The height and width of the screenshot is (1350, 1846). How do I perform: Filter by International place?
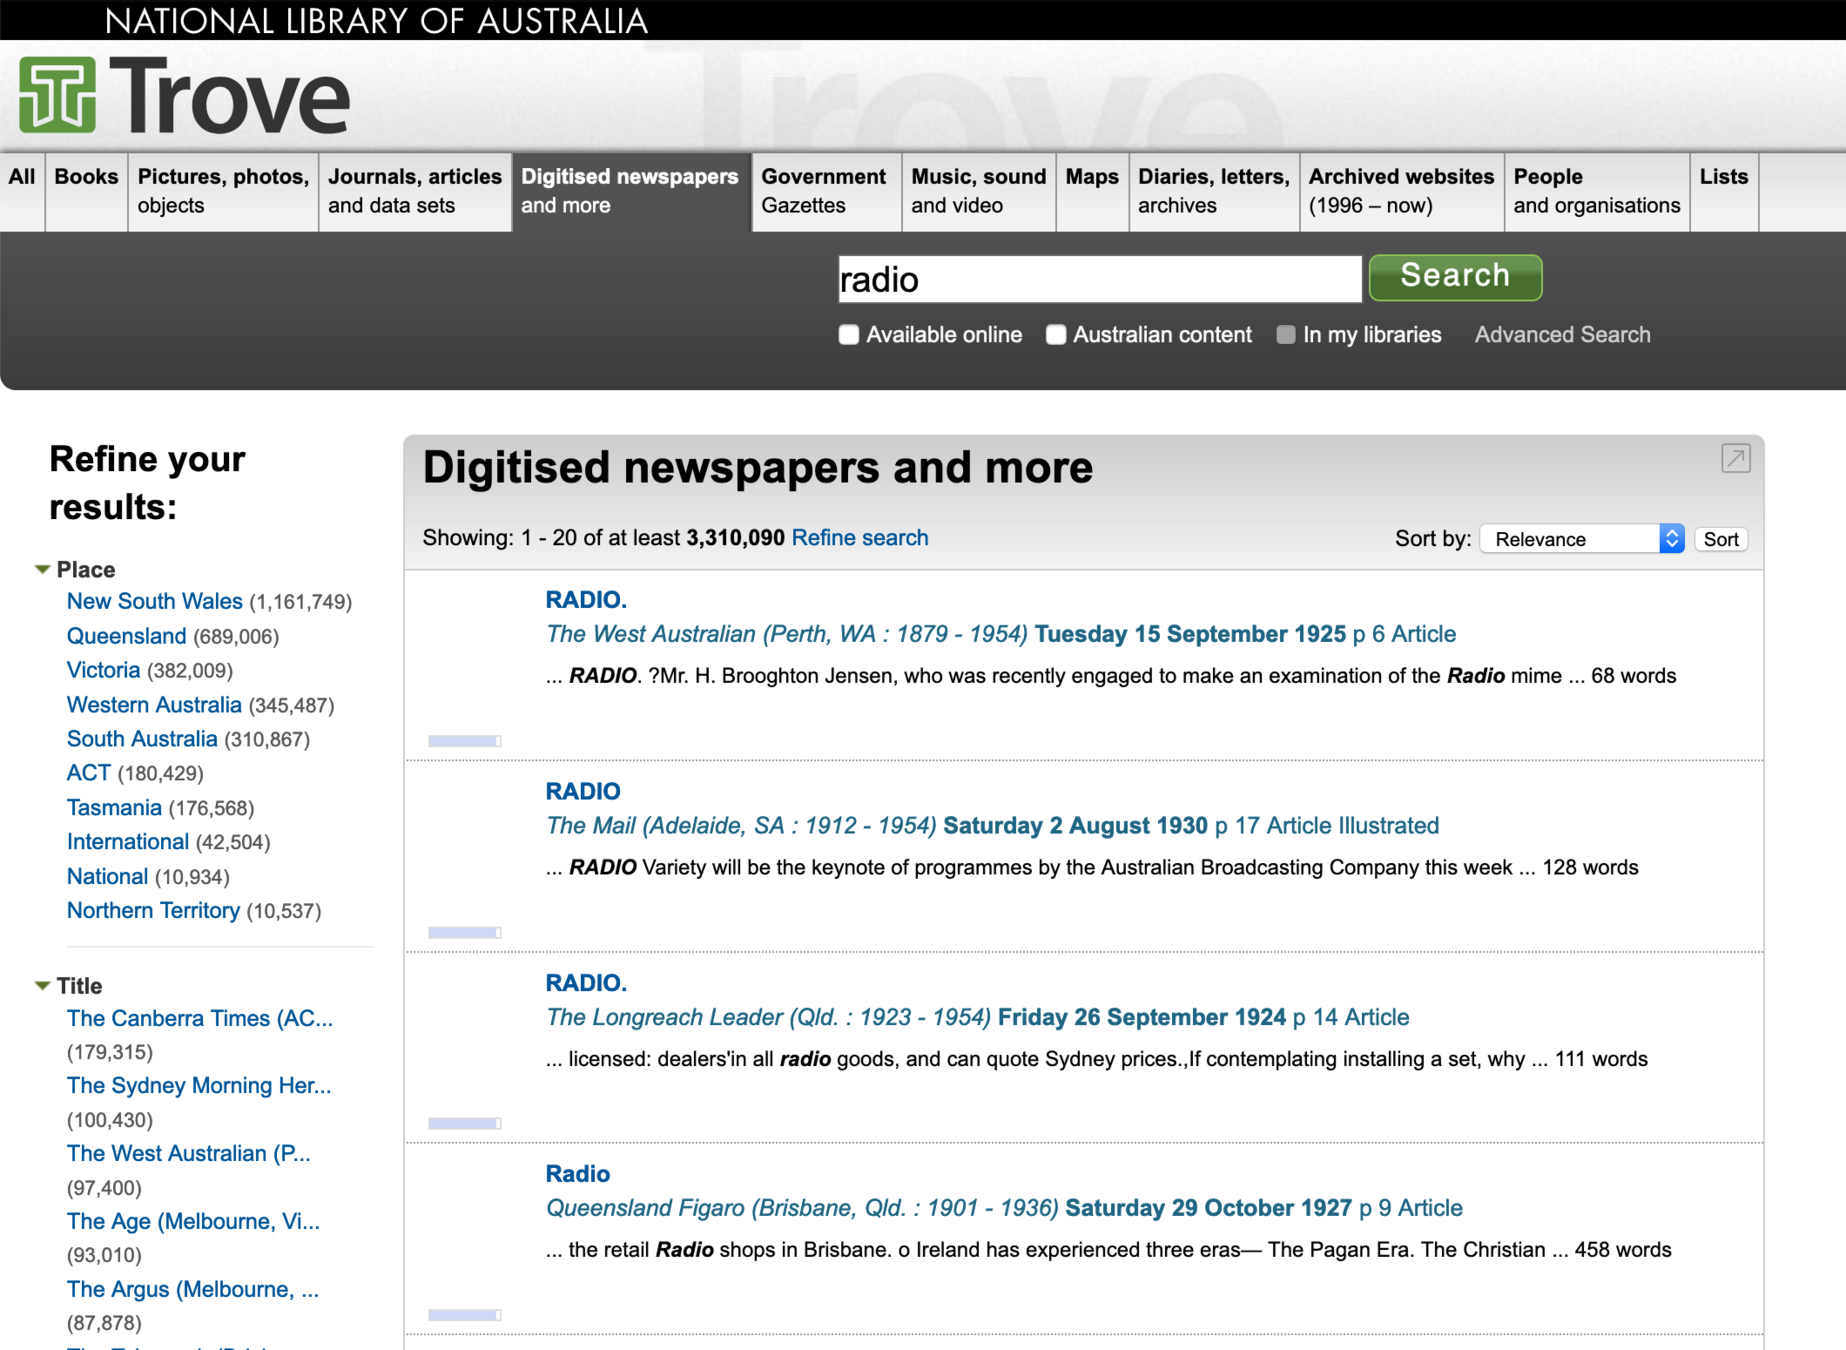(x=128, y=842)
